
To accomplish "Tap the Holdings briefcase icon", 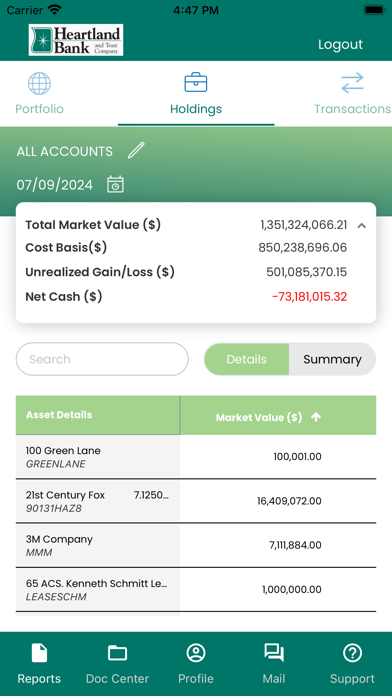I will tap(196, 83).
